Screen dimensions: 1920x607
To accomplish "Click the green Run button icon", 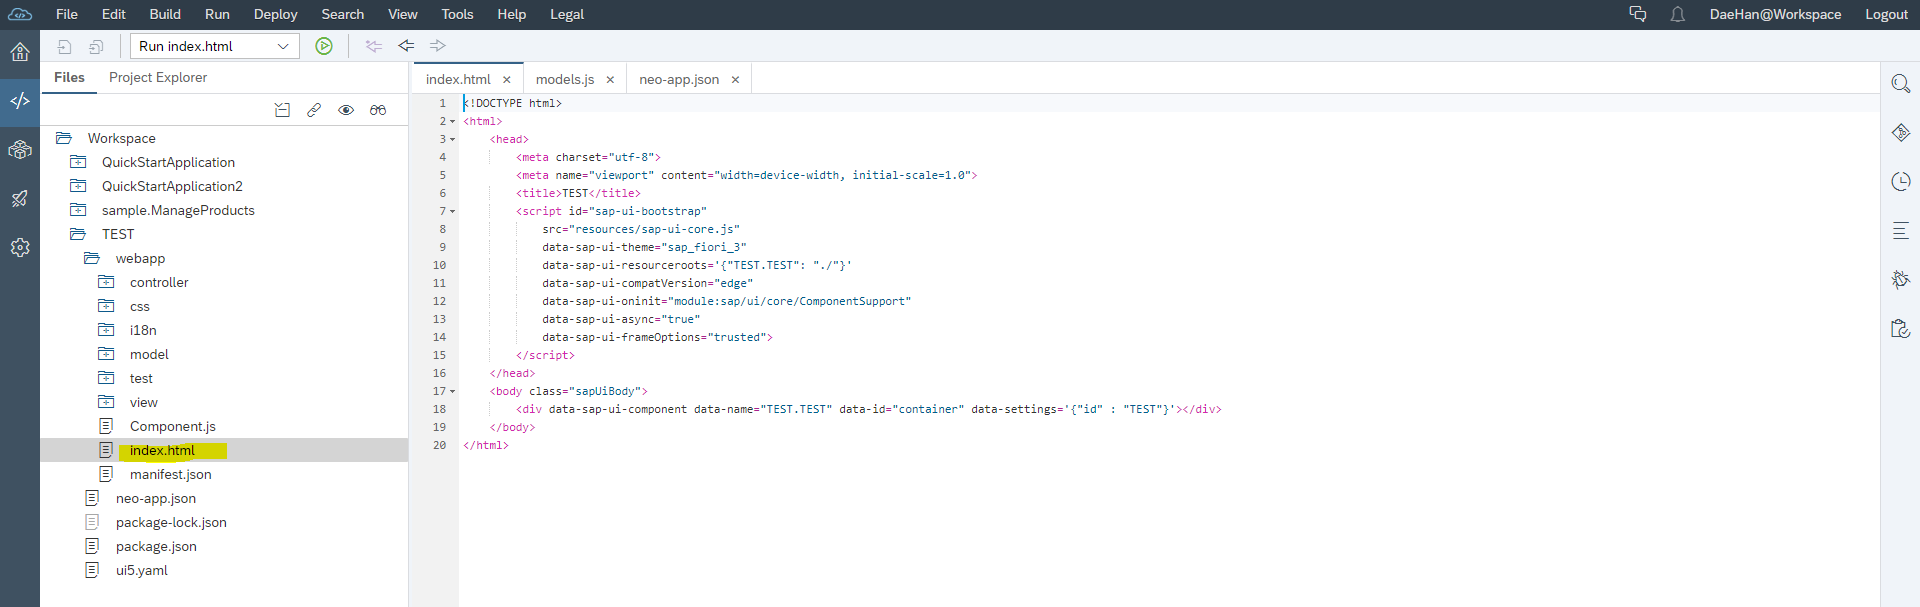I will point(324,46).
